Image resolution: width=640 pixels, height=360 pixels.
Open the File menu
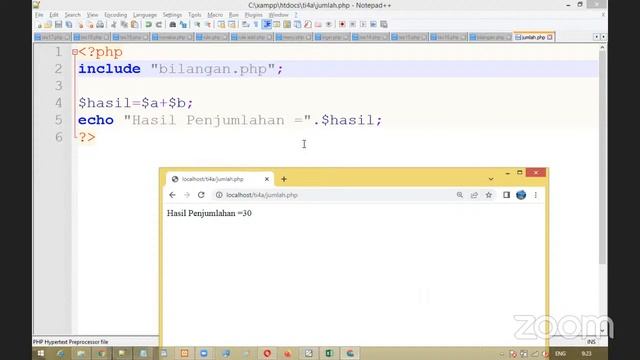coord(39,15)
